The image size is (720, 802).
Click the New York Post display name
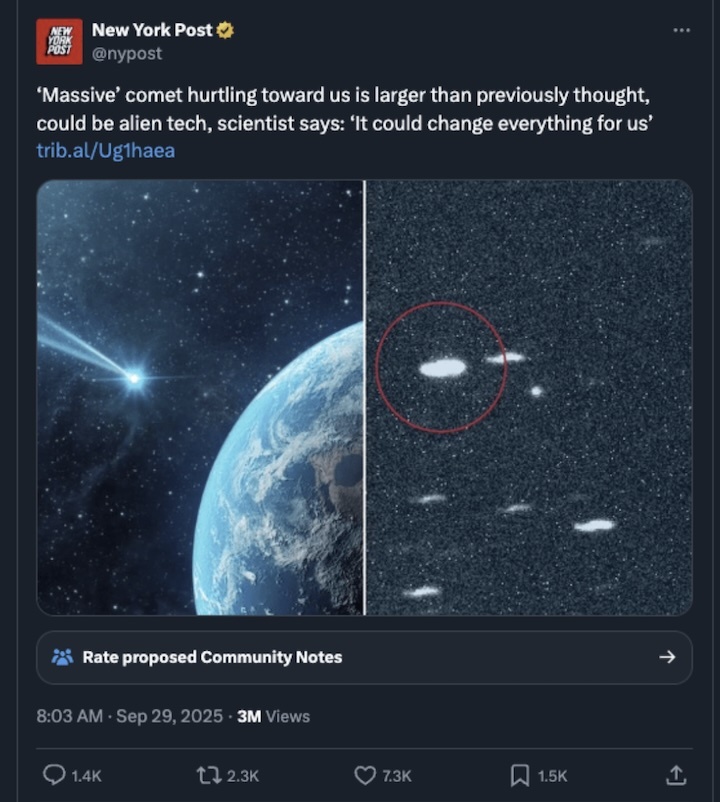(151, 30)
